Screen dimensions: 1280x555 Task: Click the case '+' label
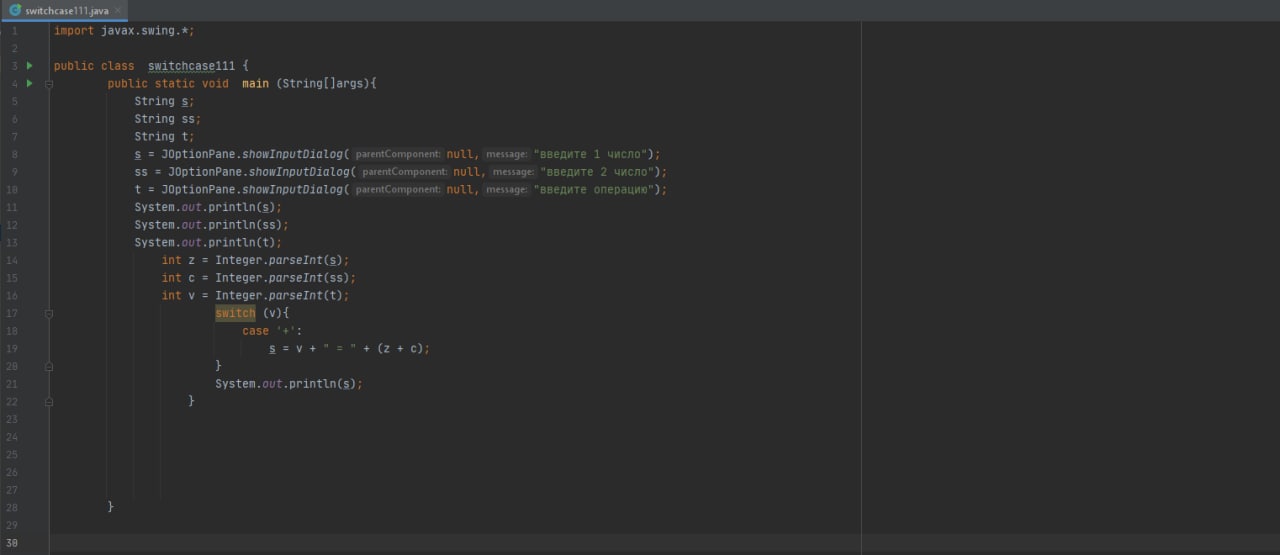[272, 331]
